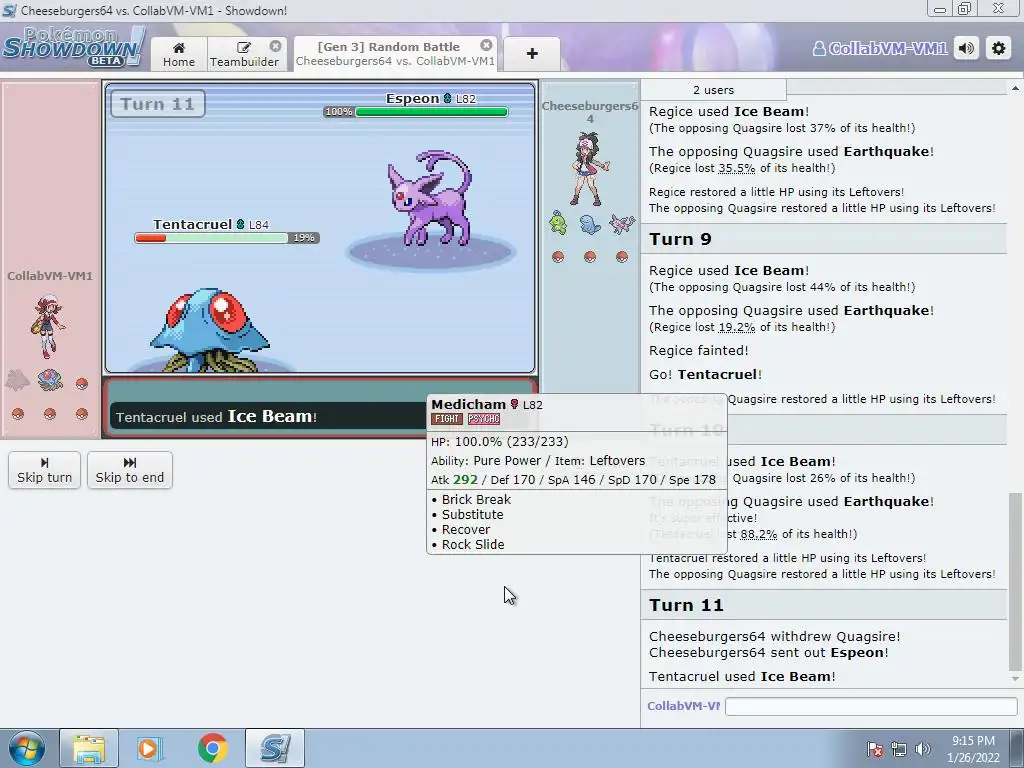The height and width of the screenshot is (768, 1024).
Task: Open the CollabVM-VM1 username menu
Action: 880,48
